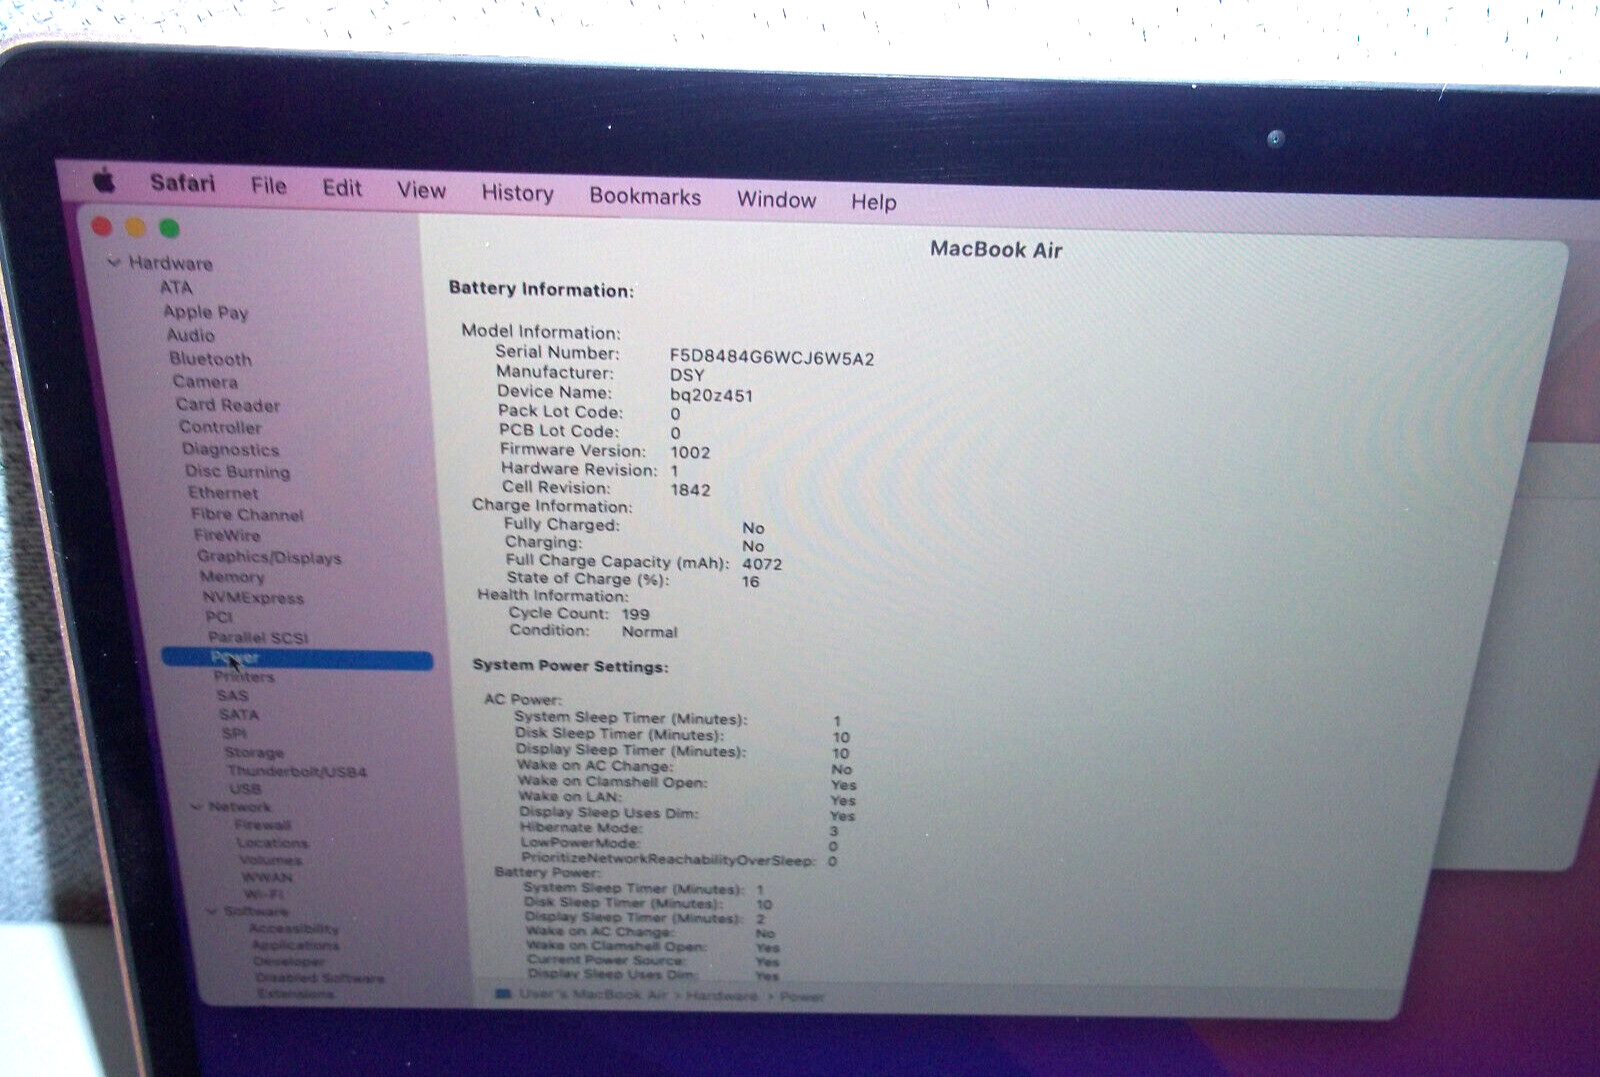Select Thunderbolt/USB4 in the sidebar
The image size is (1600, 1077).
coord(297,771)
